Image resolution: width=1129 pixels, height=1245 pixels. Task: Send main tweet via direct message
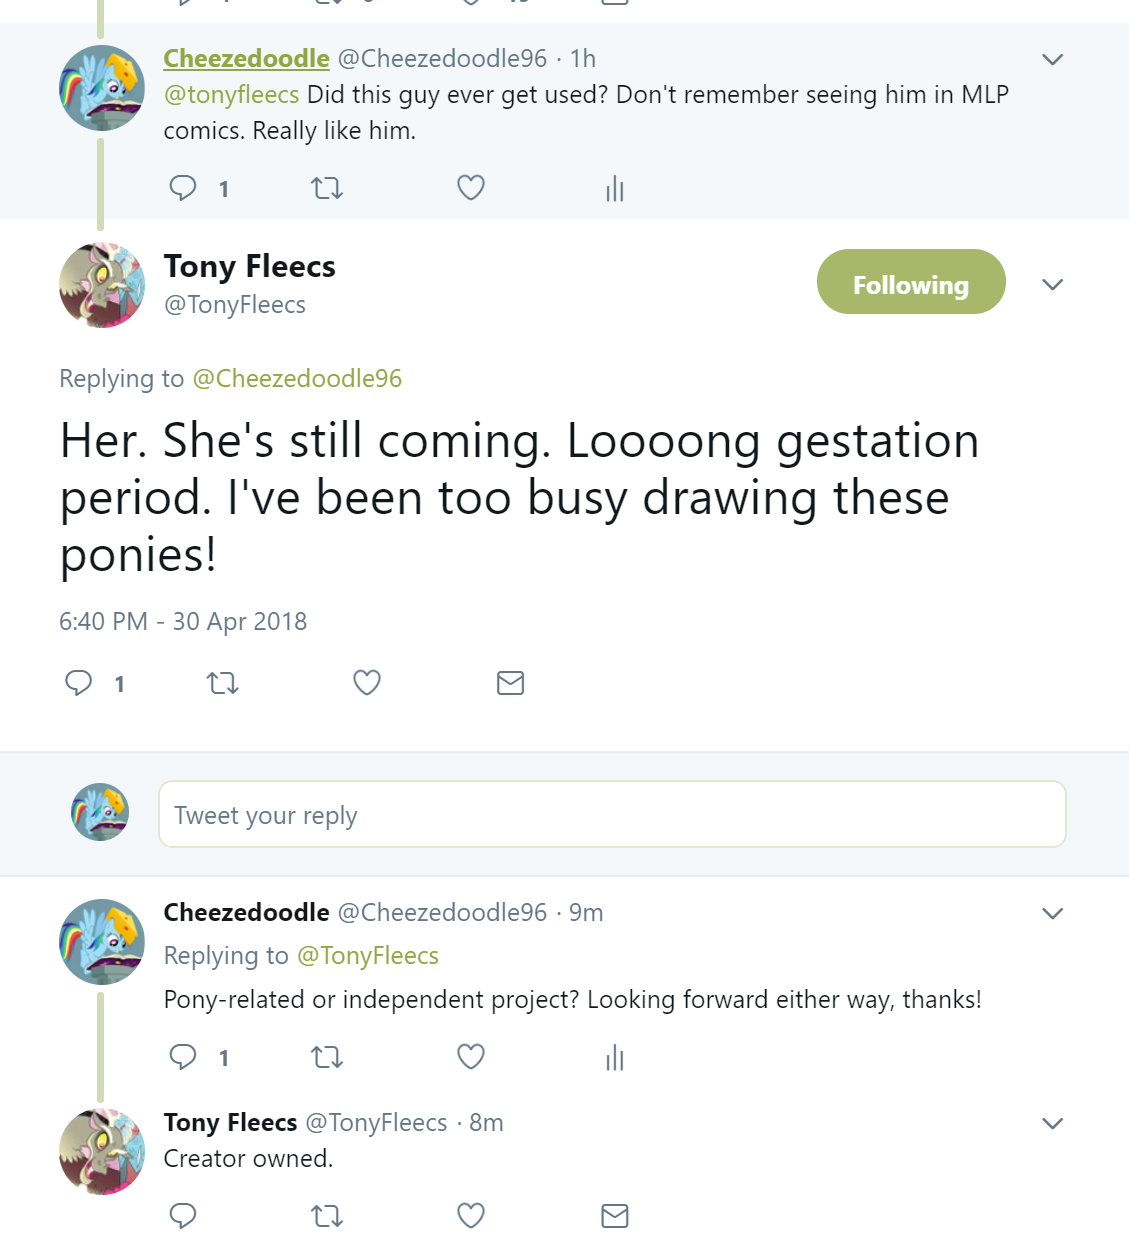510,683
